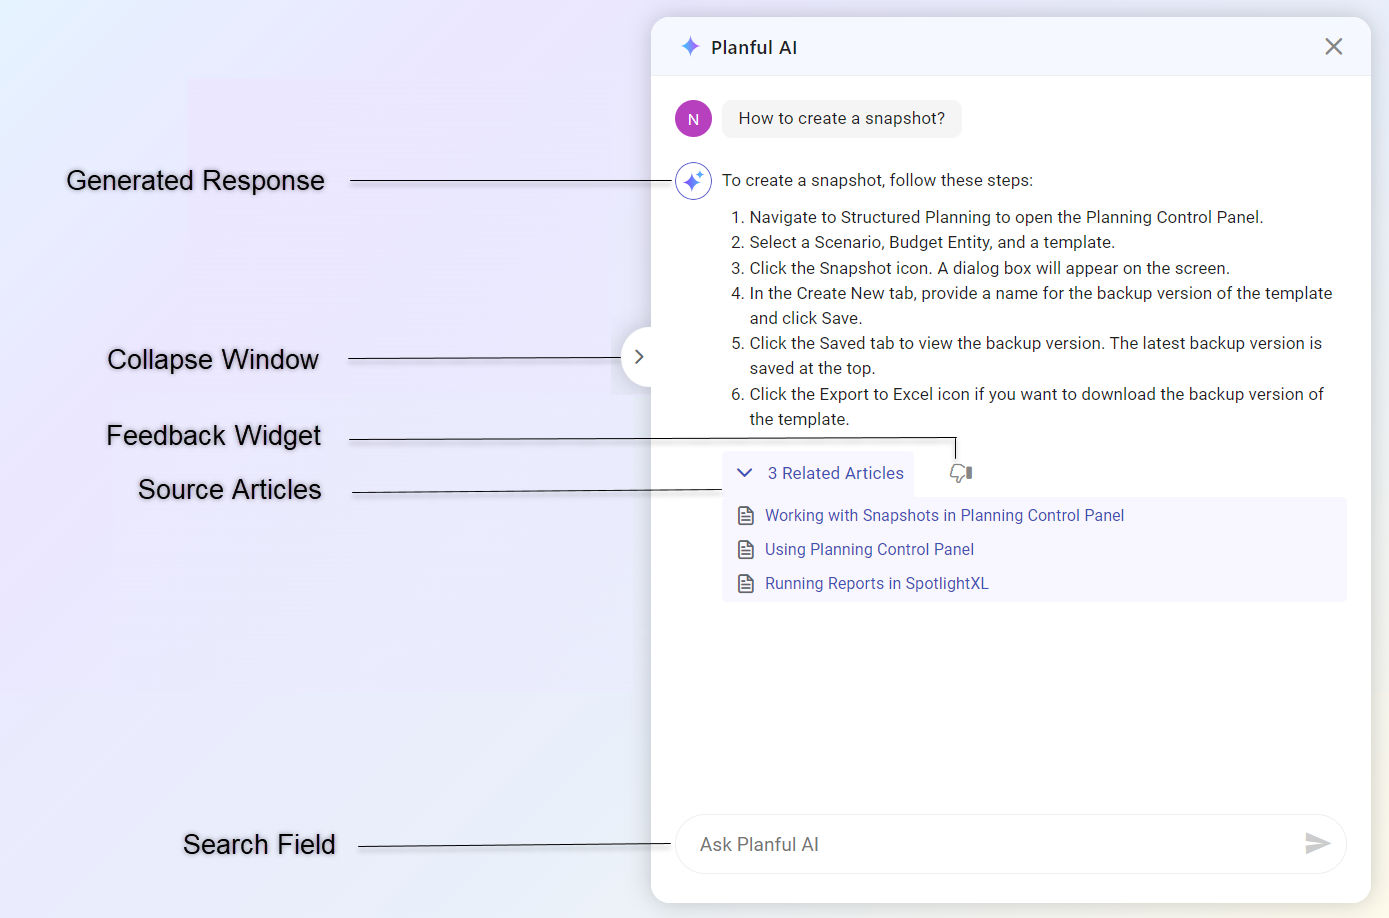Click the thumbs down feedback icon
The image size is (1389, 918).
point(960,473)
